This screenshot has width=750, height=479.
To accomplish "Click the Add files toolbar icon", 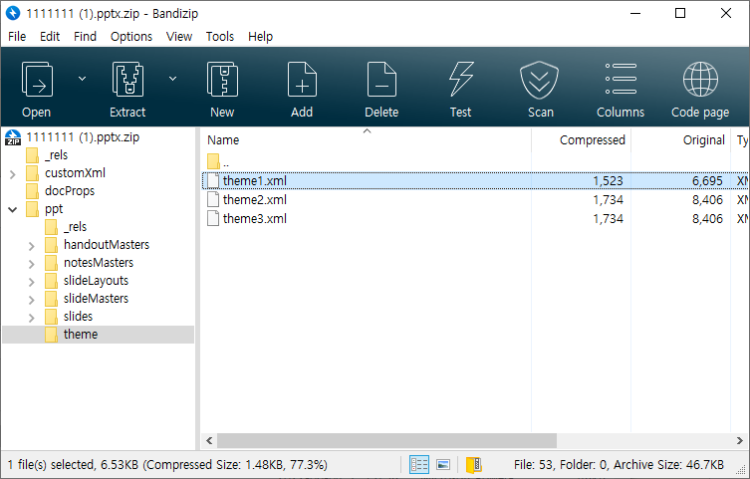I will pyautogui.click(x=302, y=80).
